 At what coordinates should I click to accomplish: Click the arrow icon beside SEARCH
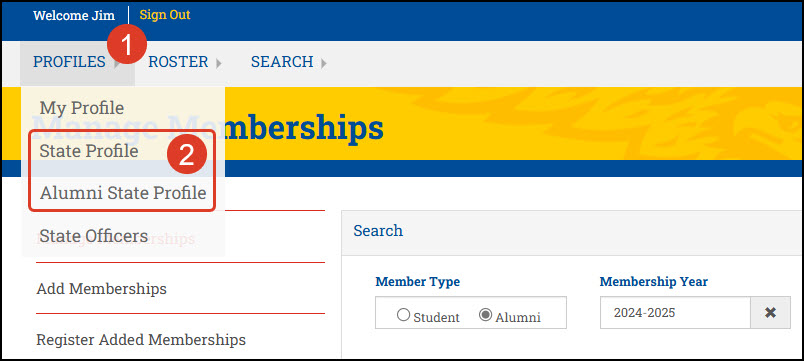[x=324, y=64]
